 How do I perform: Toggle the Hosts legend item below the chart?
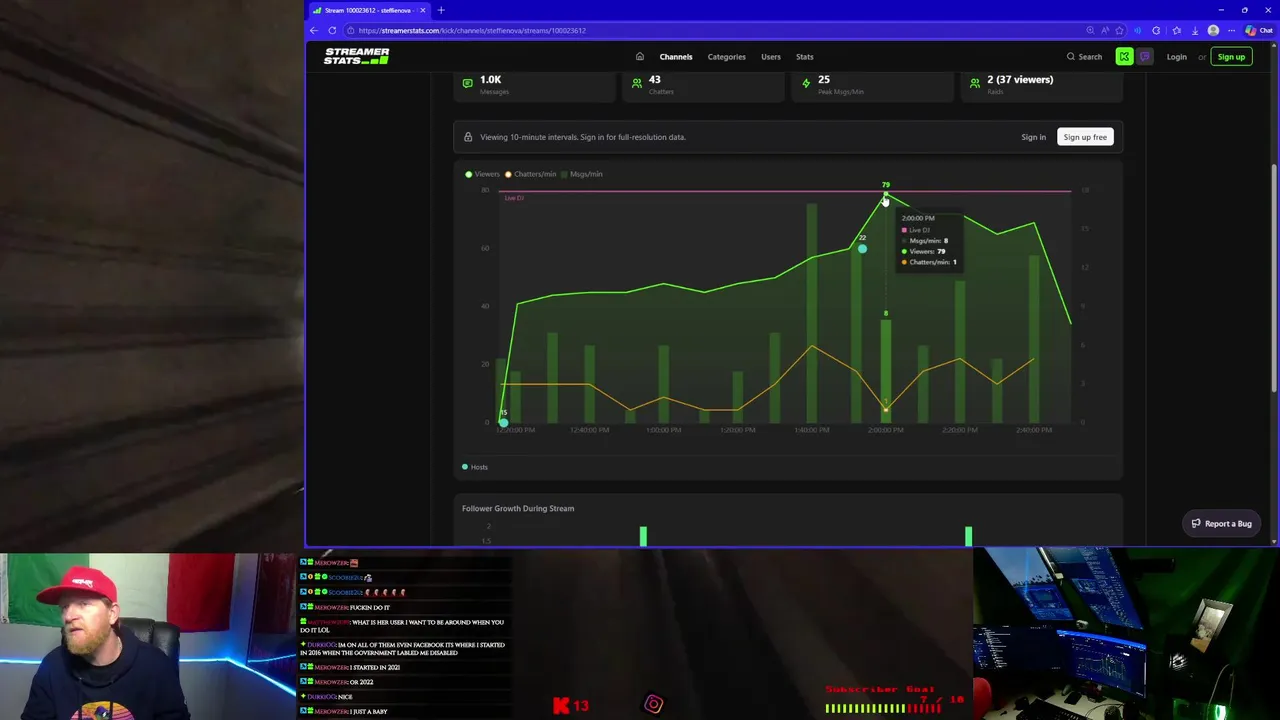475,467
